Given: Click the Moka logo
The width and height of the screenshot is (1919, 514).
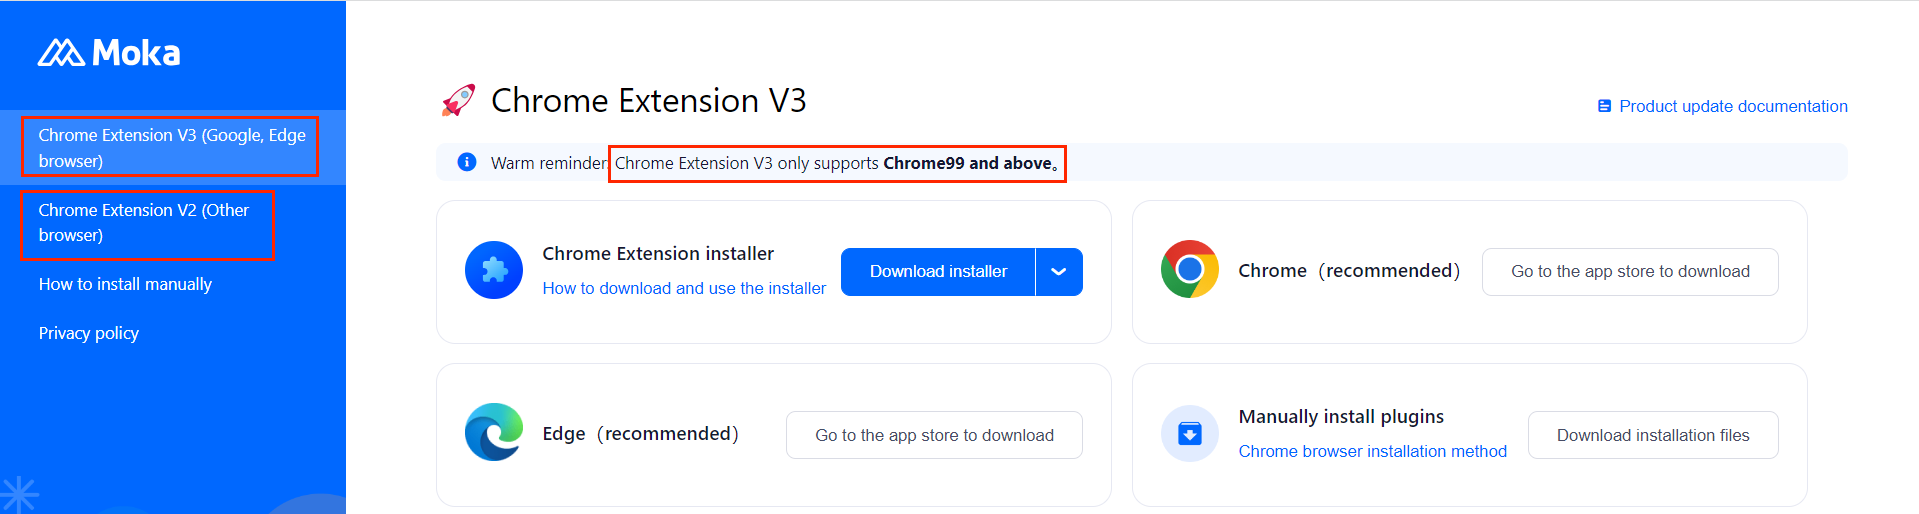Looking at the screenshot, I should tap(109, 53).
